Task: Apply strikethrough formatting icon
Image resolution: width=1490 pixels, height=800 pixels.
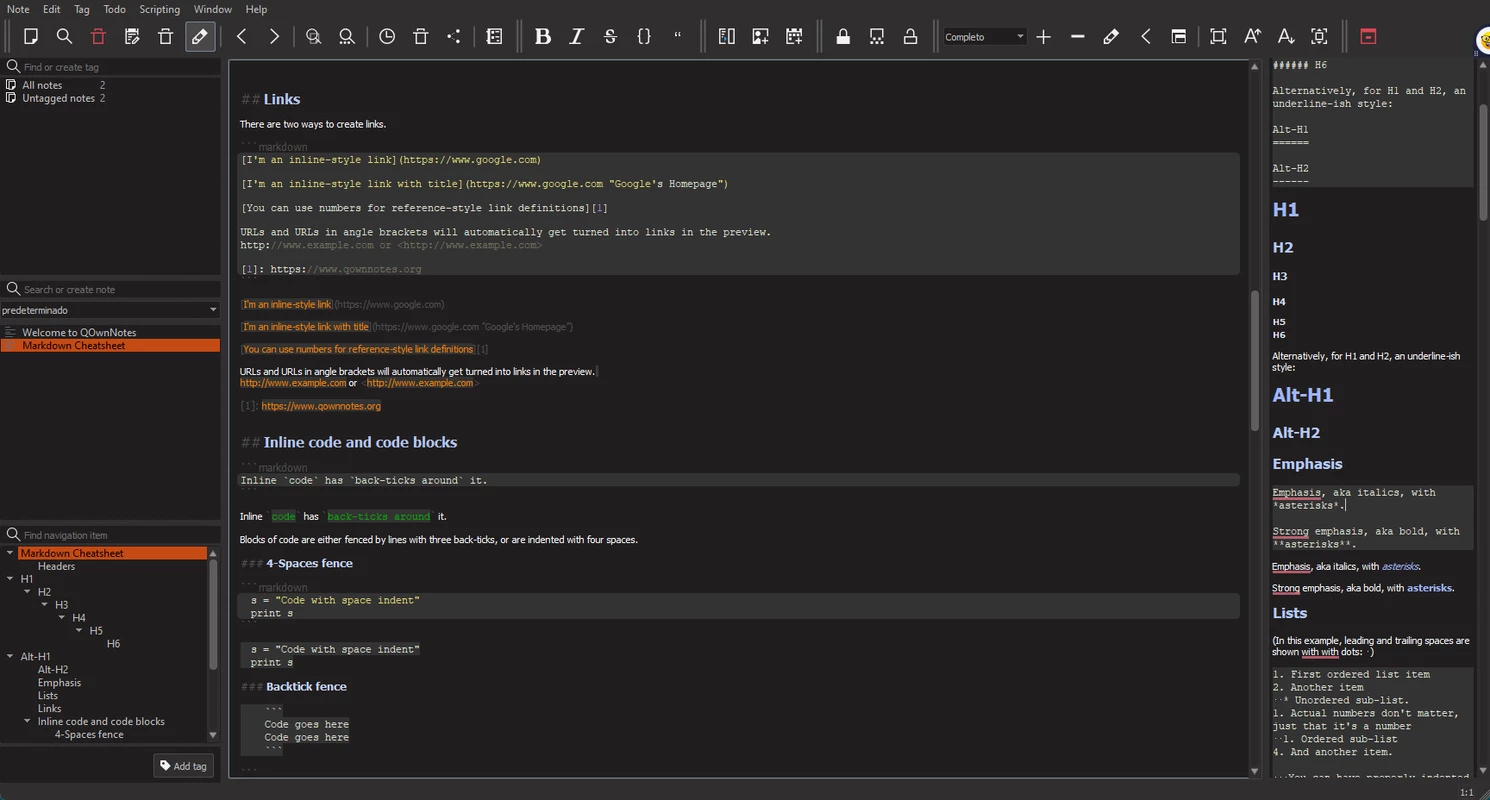Action: pos(610,37)
